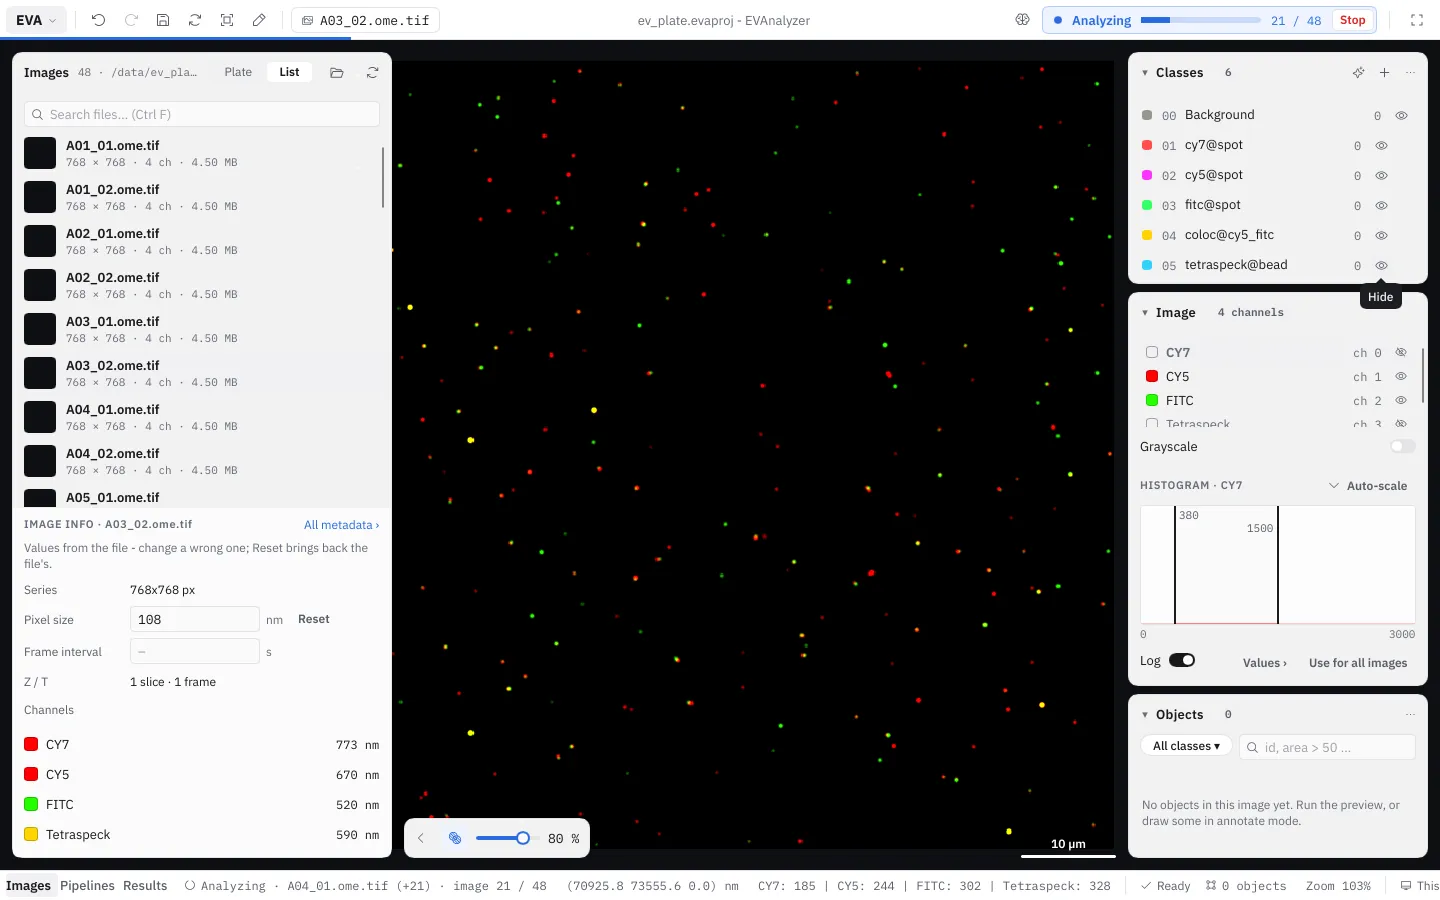Screen dimensions: 1440x900
Task: Open the globe icon next to Analyzing
Action: click(1022, 20)
